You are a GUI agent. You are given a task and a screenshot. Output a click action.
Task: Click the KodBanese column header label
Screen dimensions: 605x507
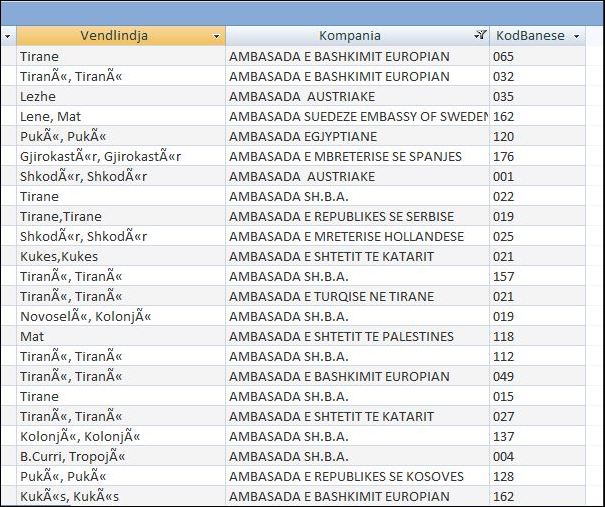coord(529,36)
